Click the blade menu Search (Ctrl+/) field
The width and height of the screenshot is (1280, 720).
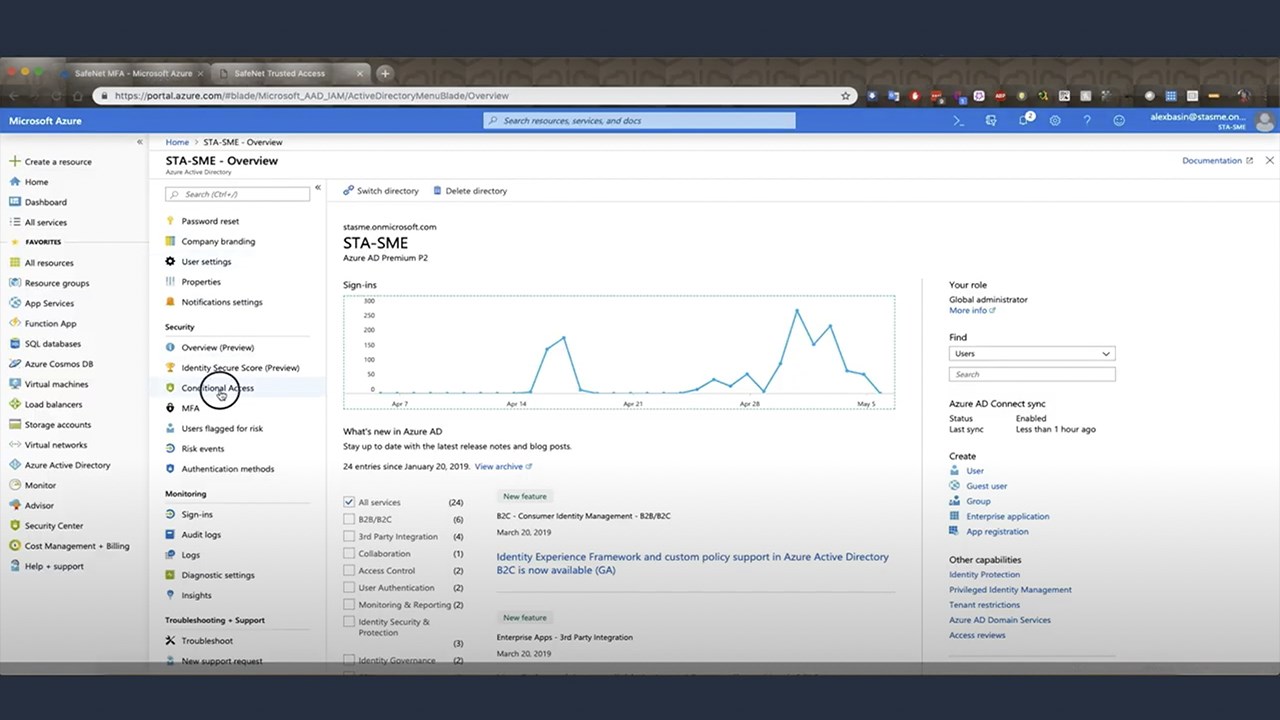237,194
